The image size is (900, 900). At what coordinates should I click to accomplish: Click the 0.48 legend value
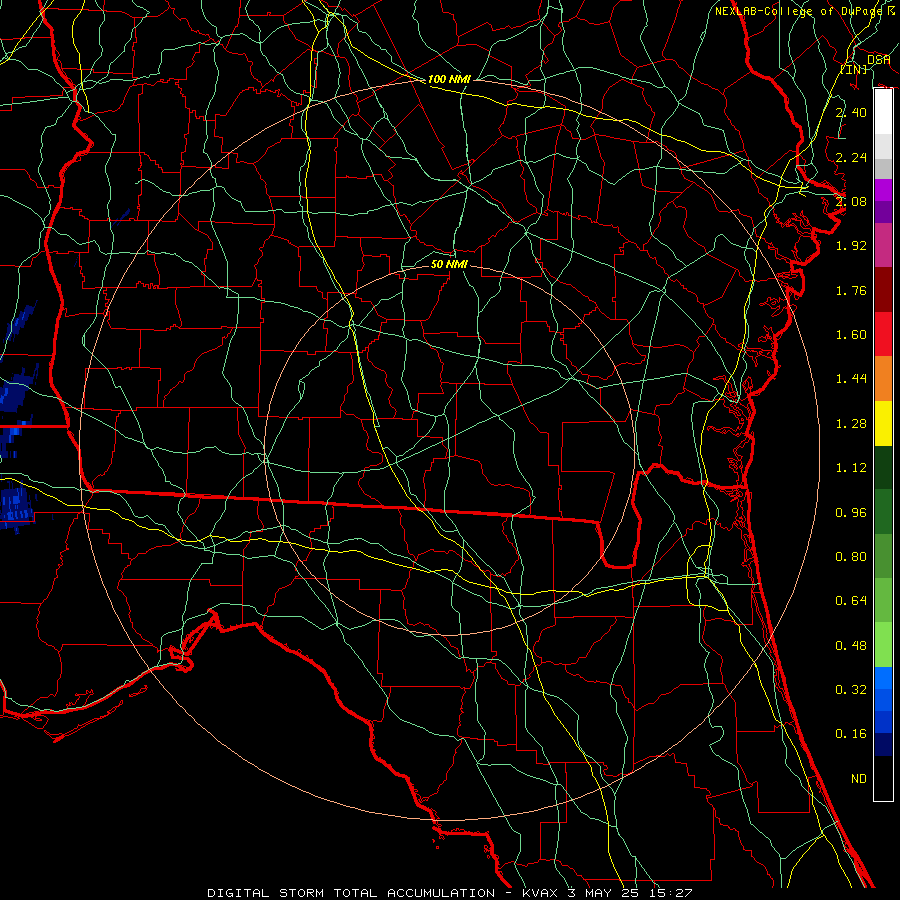851,646
